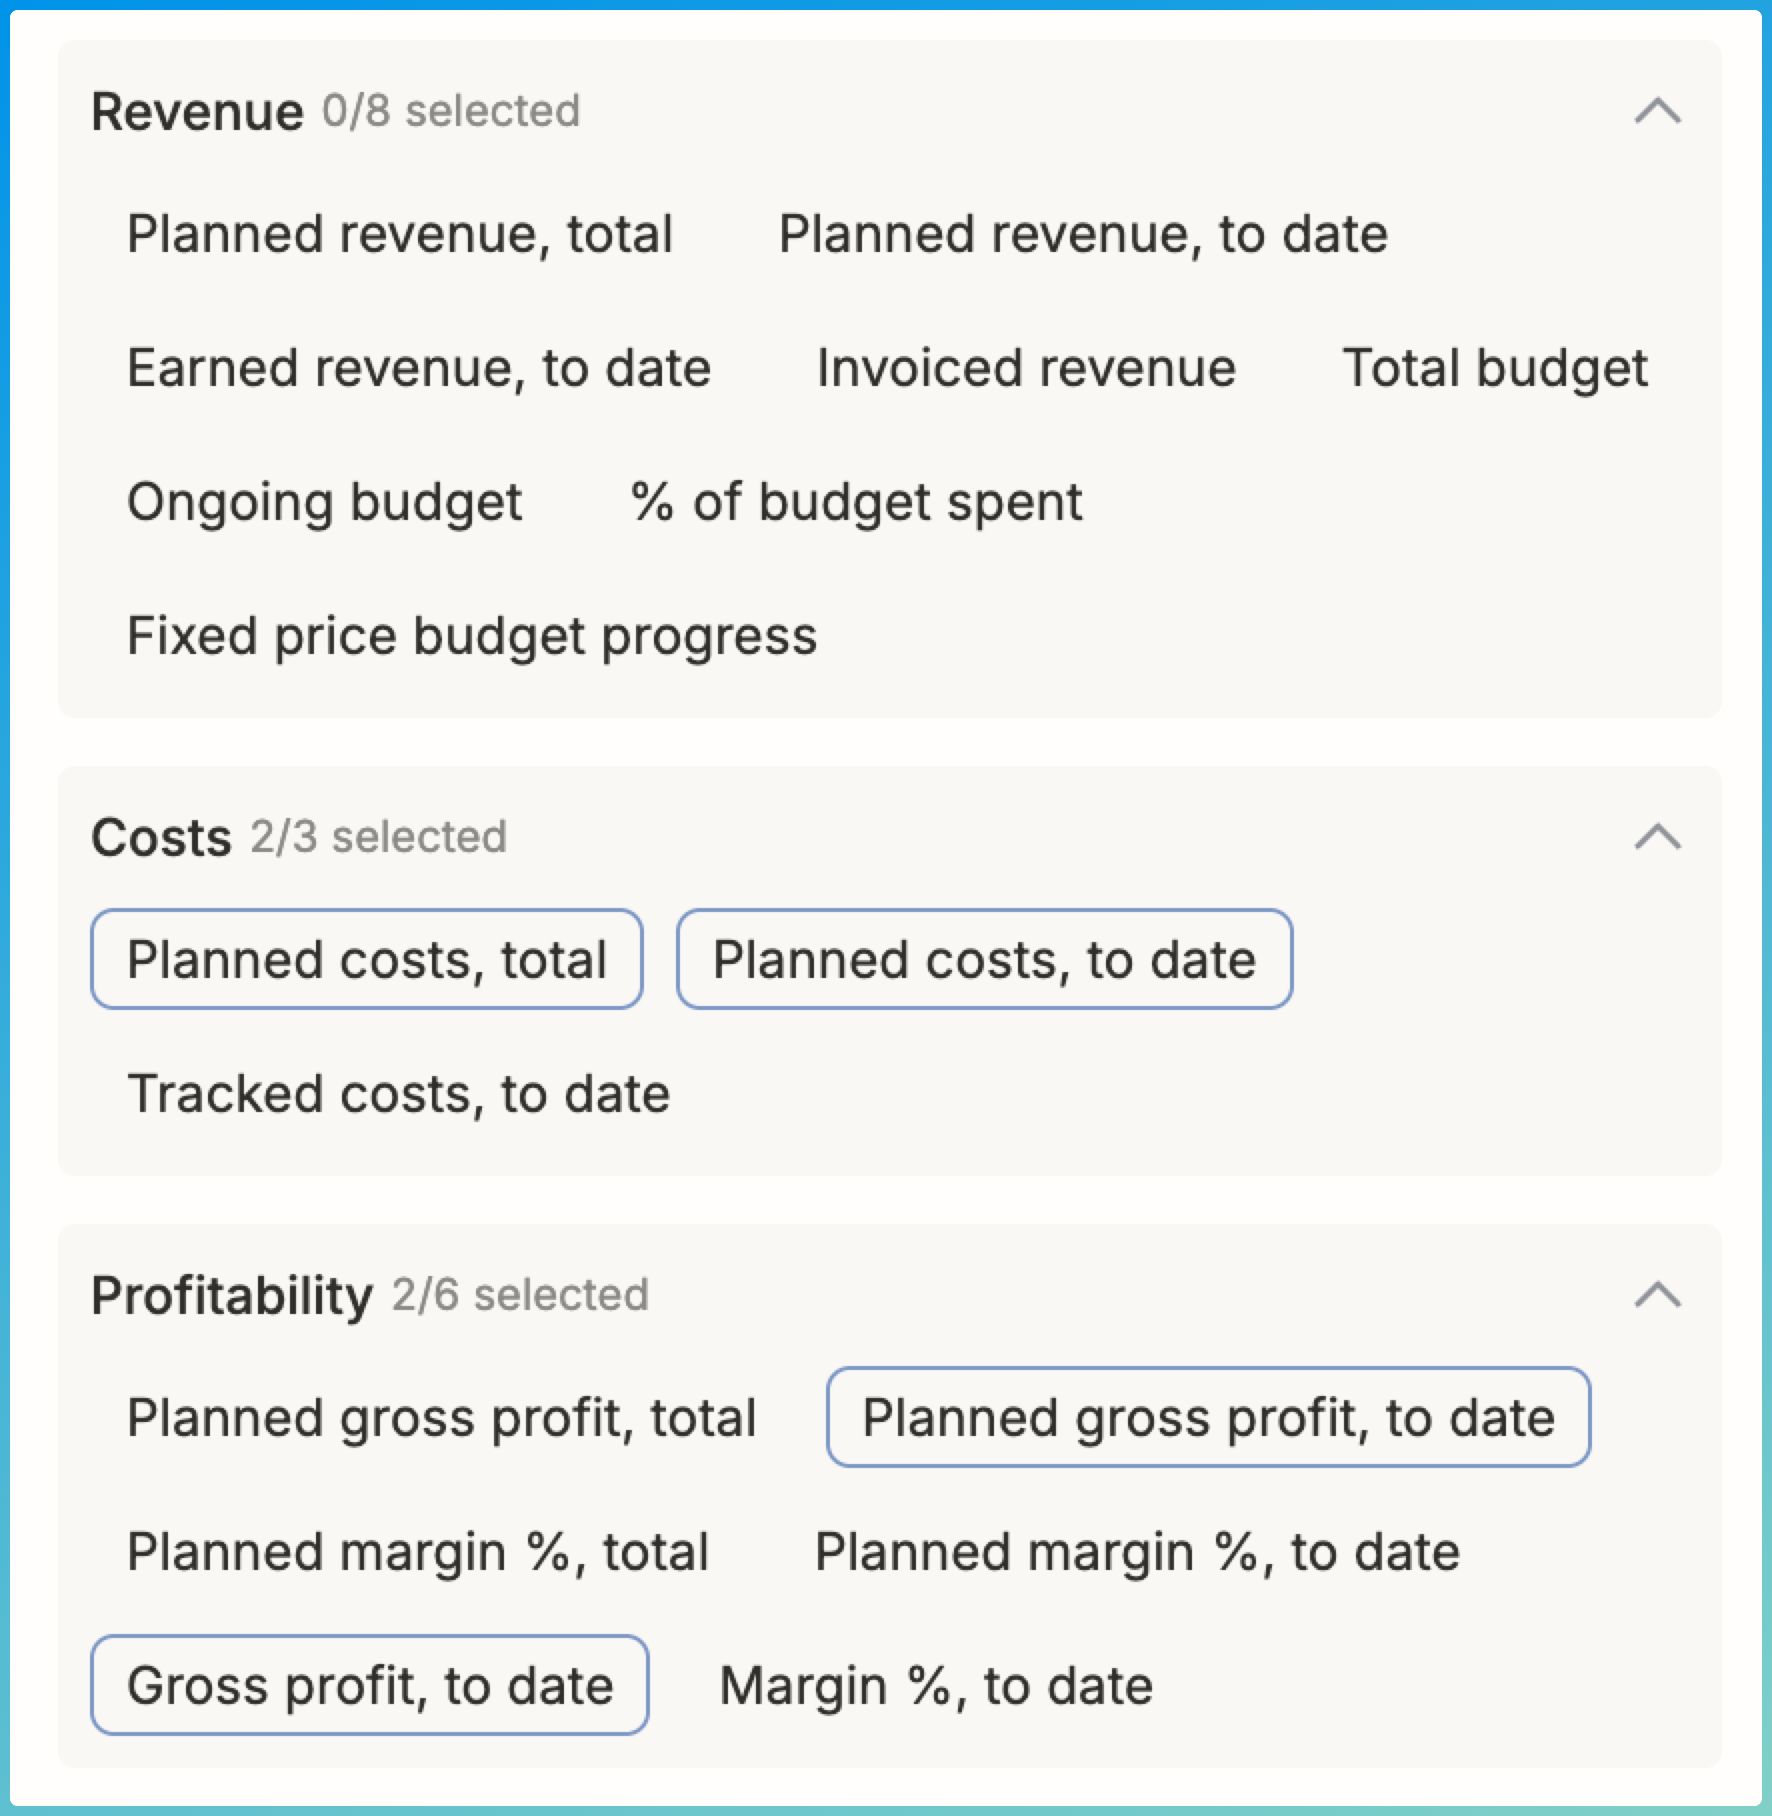The height and width of the screenshot is (1816, 1772).
Task: Select Planned gross profit, total
Action: 441,1418
